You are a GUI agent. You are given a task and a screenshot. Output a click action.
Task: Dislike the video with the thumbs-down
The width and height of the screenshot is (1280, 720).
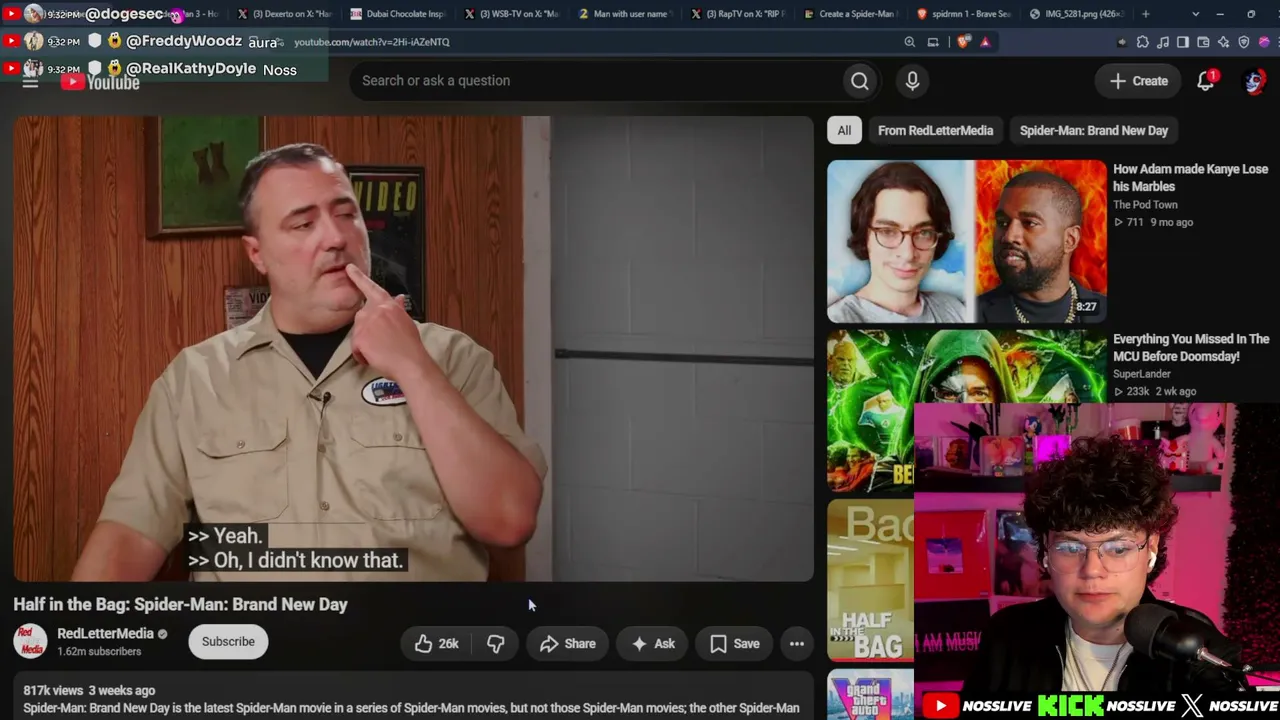[x=496, y=644]
